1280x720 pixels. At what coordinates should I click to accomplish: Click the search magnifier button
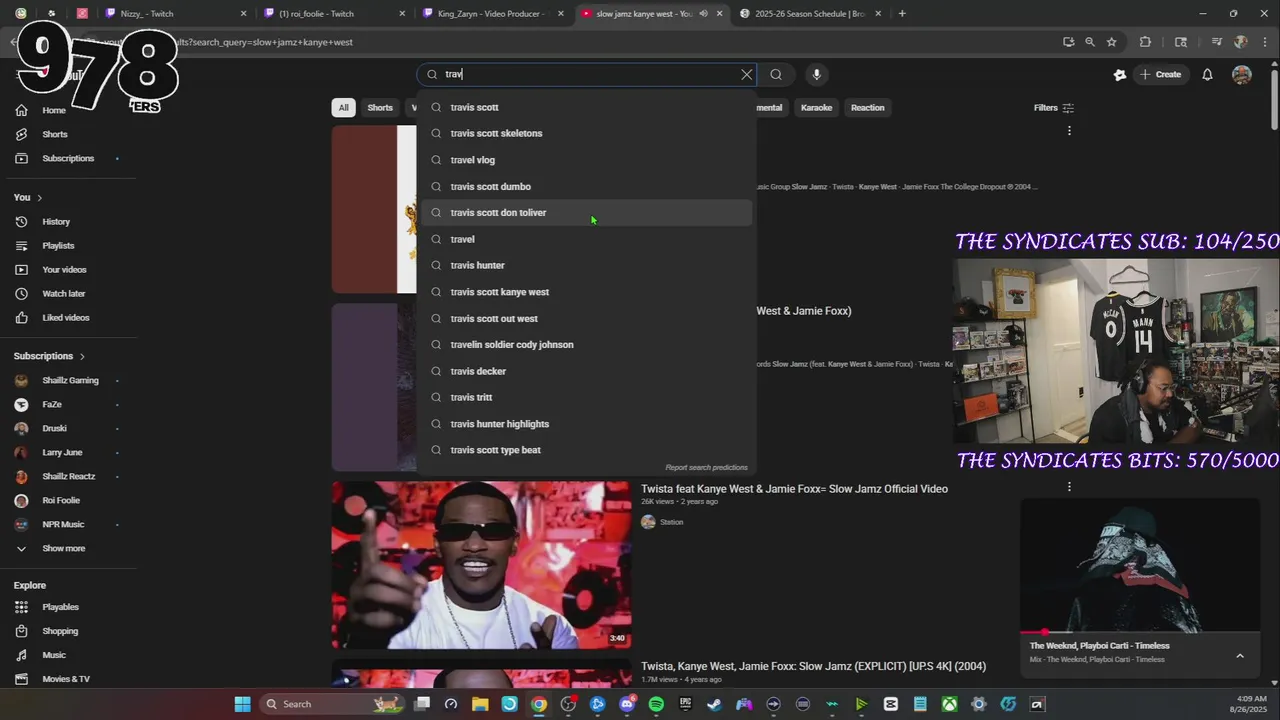[776, 74]
